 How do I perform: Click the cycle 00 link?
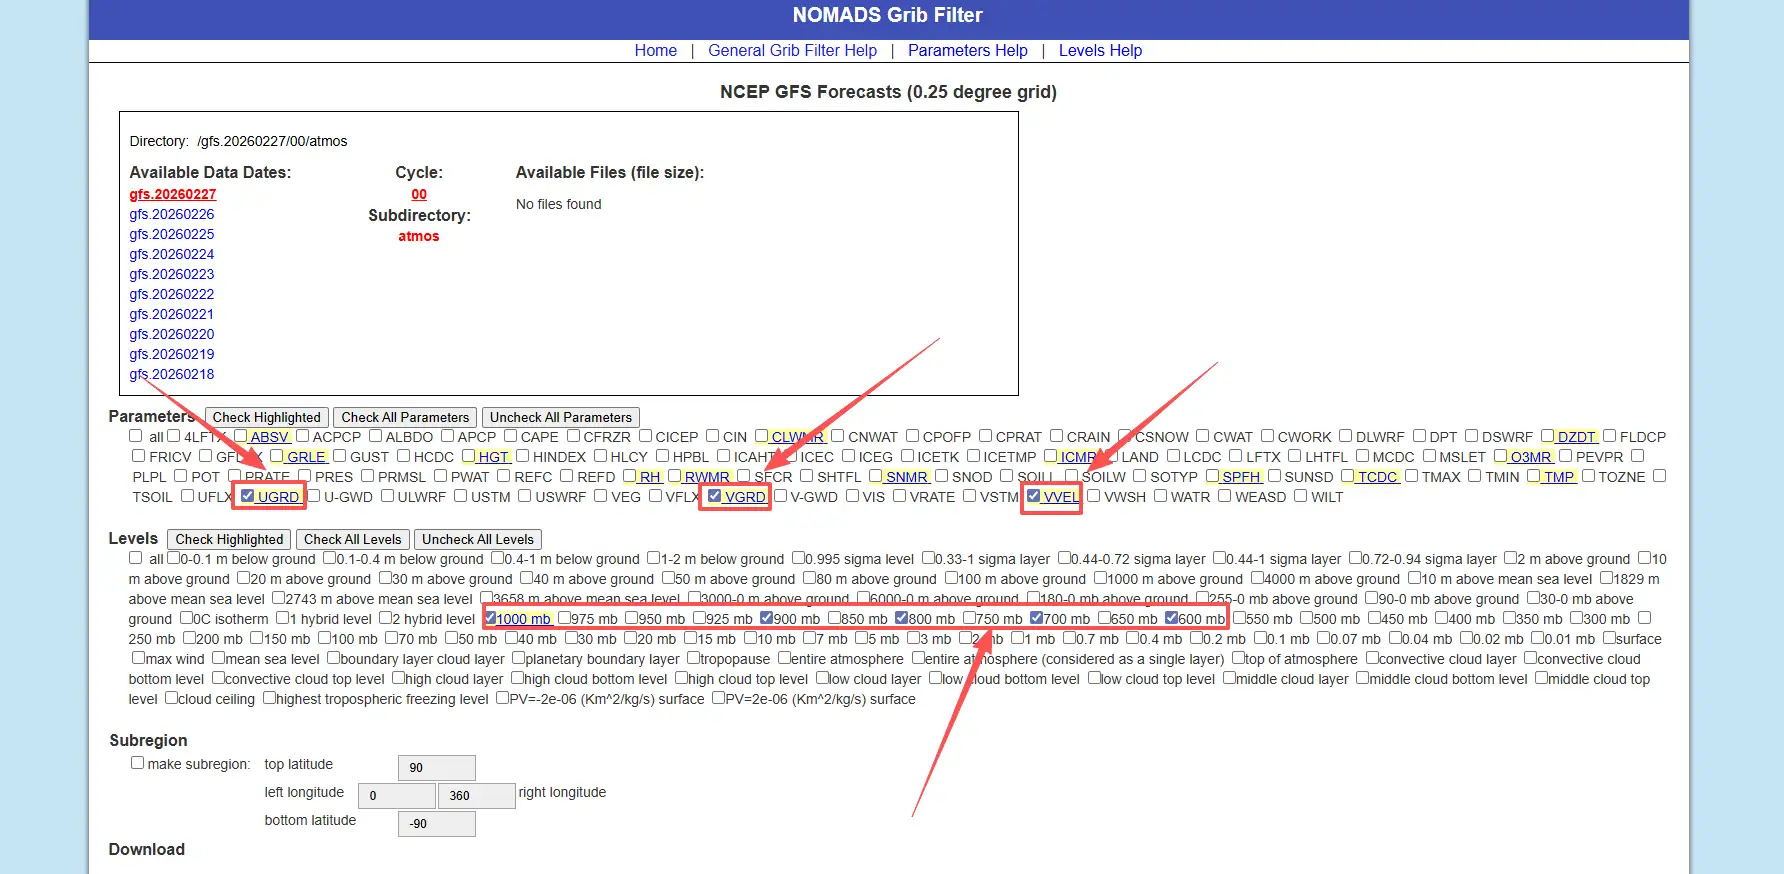point(419,194)
